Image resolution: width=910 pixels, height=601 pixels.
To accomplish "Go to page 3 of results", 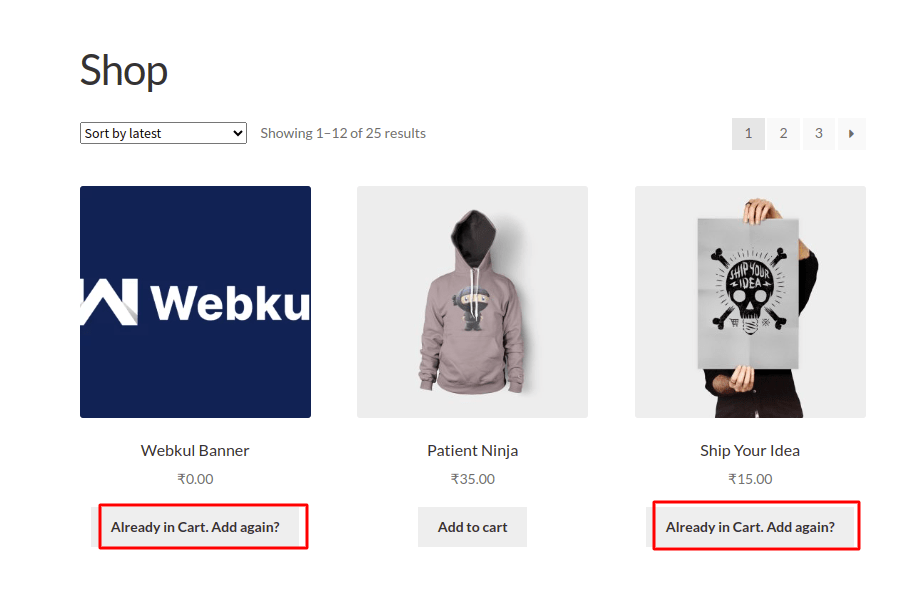I will (818, 133).
